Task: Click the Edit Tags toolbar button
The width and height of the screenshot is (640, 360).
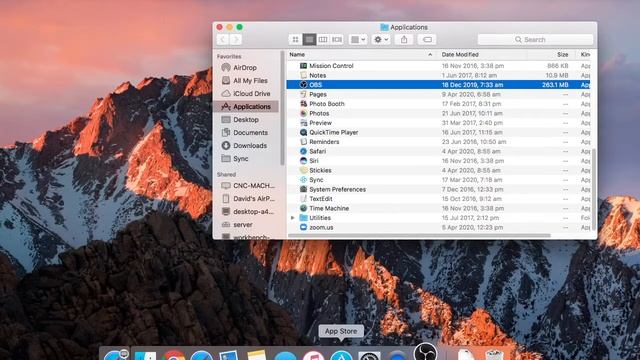Action: click(427, 40)
